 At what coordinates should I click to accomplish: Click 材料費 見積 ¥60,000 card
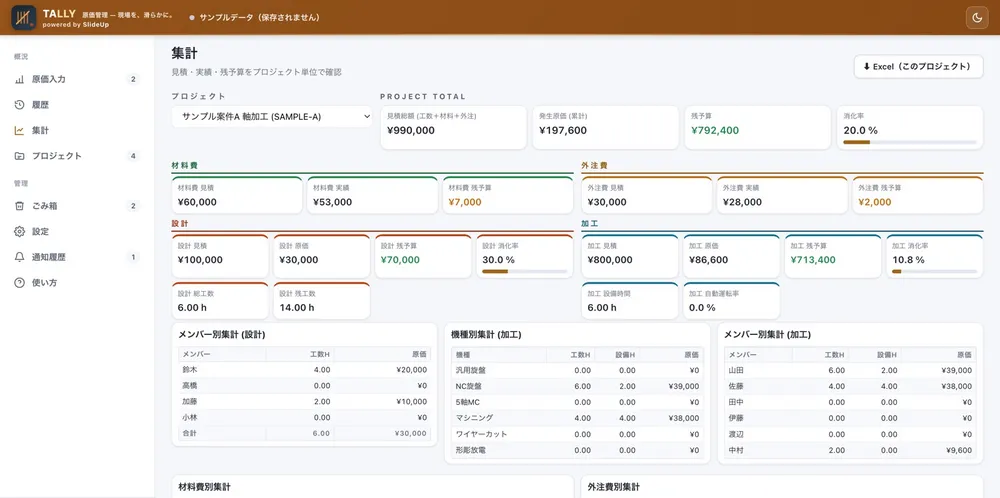point(237,195)
